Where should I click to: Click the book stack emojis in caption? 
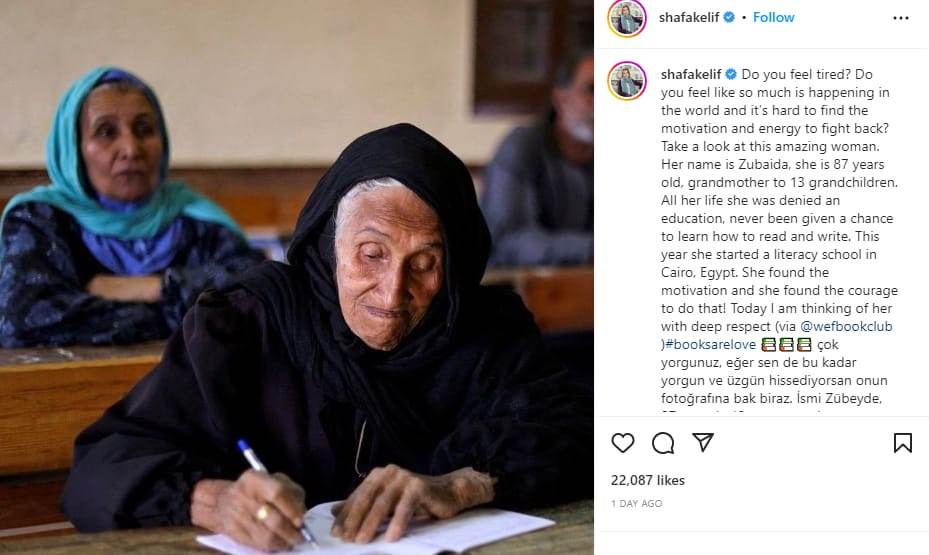(x=786, y=344)
